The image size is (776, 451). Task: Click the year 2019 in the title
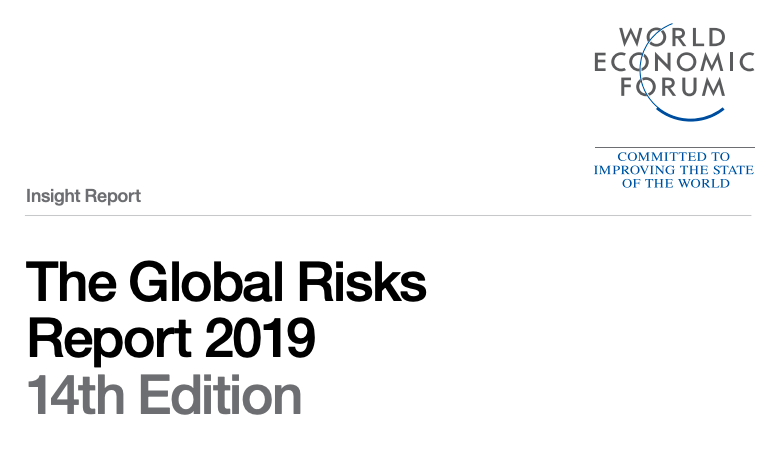click(x=259, y=339)
